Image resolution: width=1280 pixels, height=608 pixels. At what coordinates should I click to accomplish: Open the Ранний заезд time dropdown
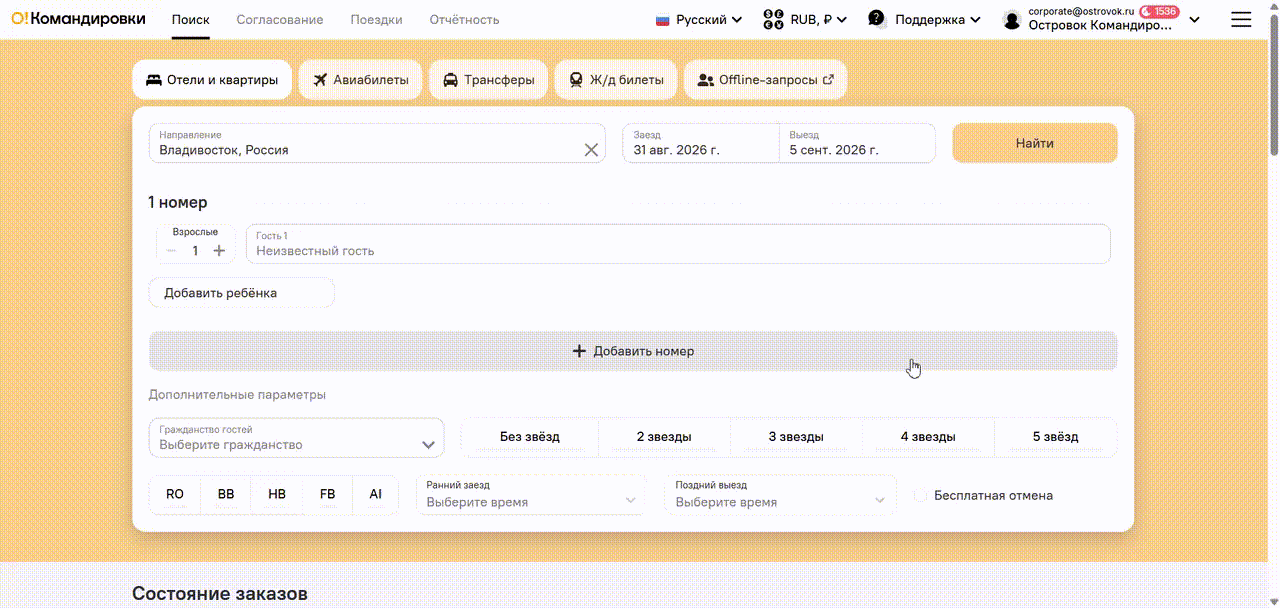tap(531, 495)
